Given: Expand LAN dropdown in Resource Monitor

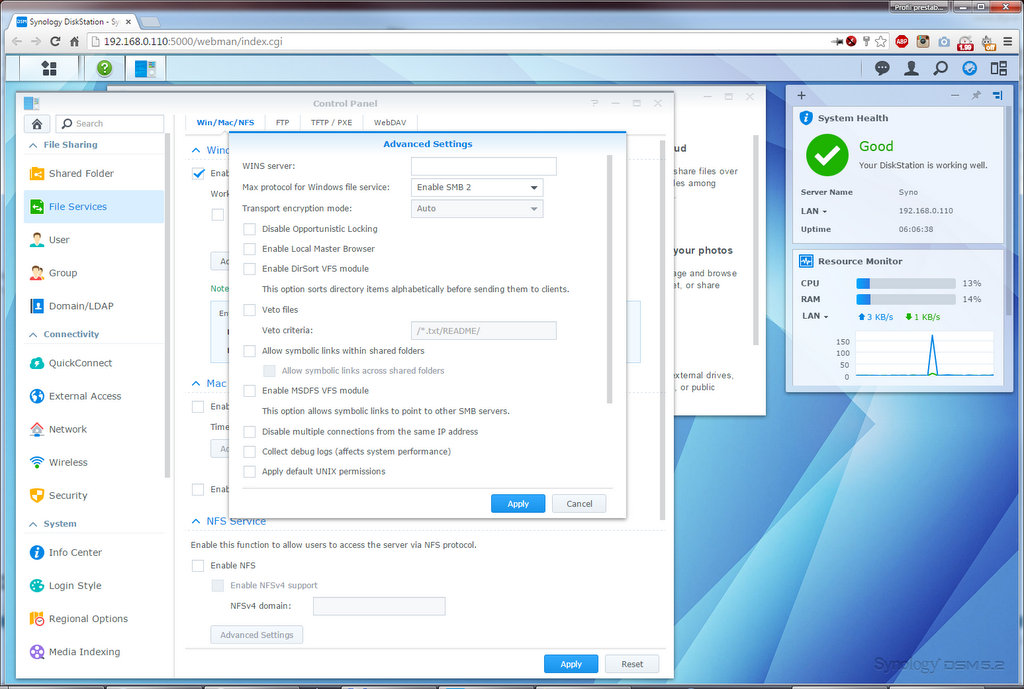Looking at the screenshot, I should (814, 316).
